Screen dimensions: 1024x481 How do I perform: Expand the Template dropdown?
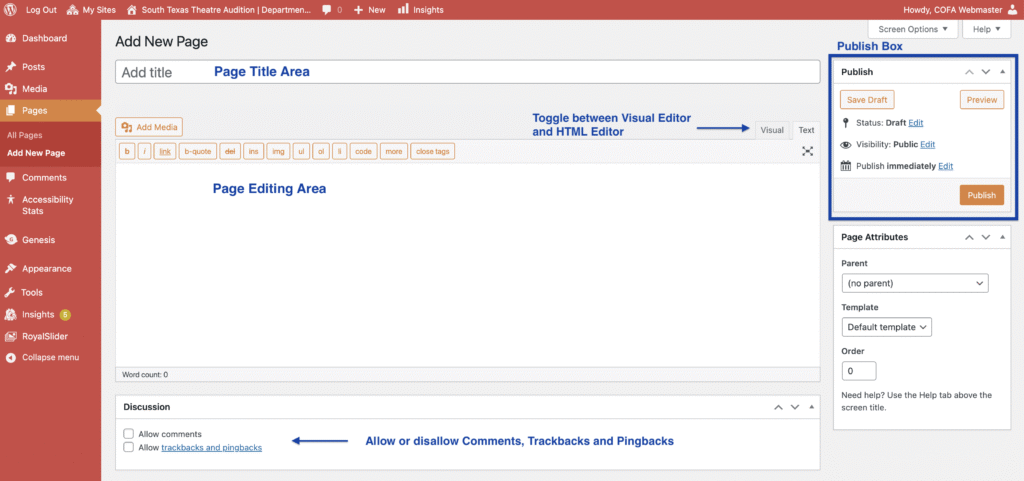887,327
